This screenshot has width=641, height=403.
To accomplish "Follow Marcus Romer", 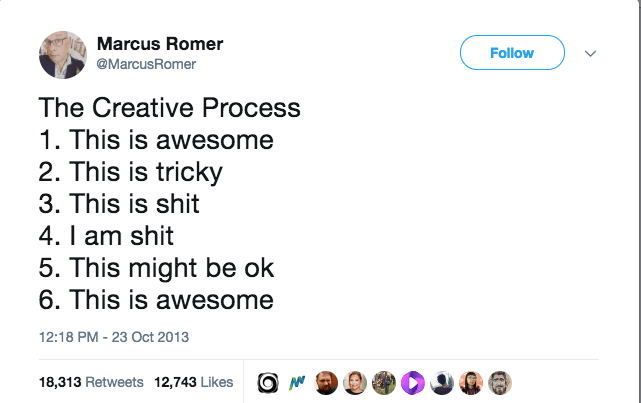I will click(512, 53).
